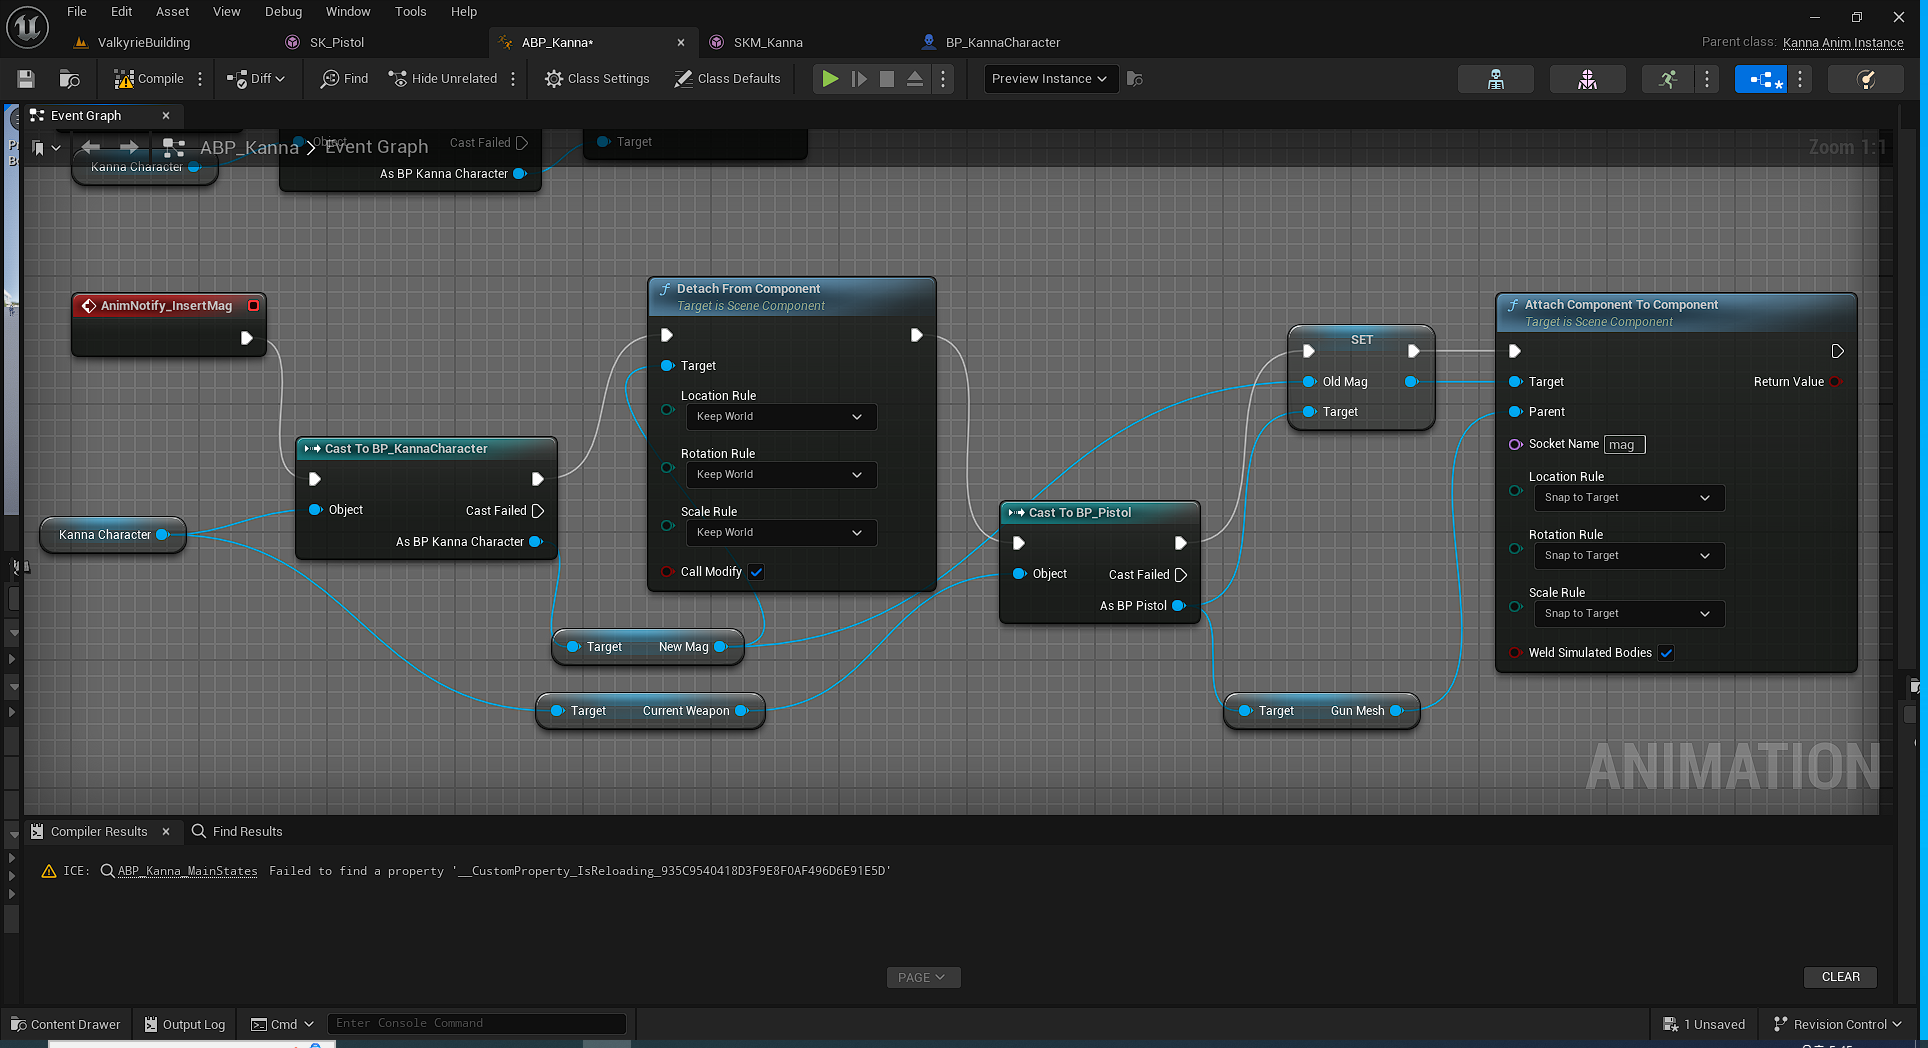The height and width of the screenshot is (1048, 1928).
Task: Select debug object finder icon
Action: click(x=1135, y=79)
